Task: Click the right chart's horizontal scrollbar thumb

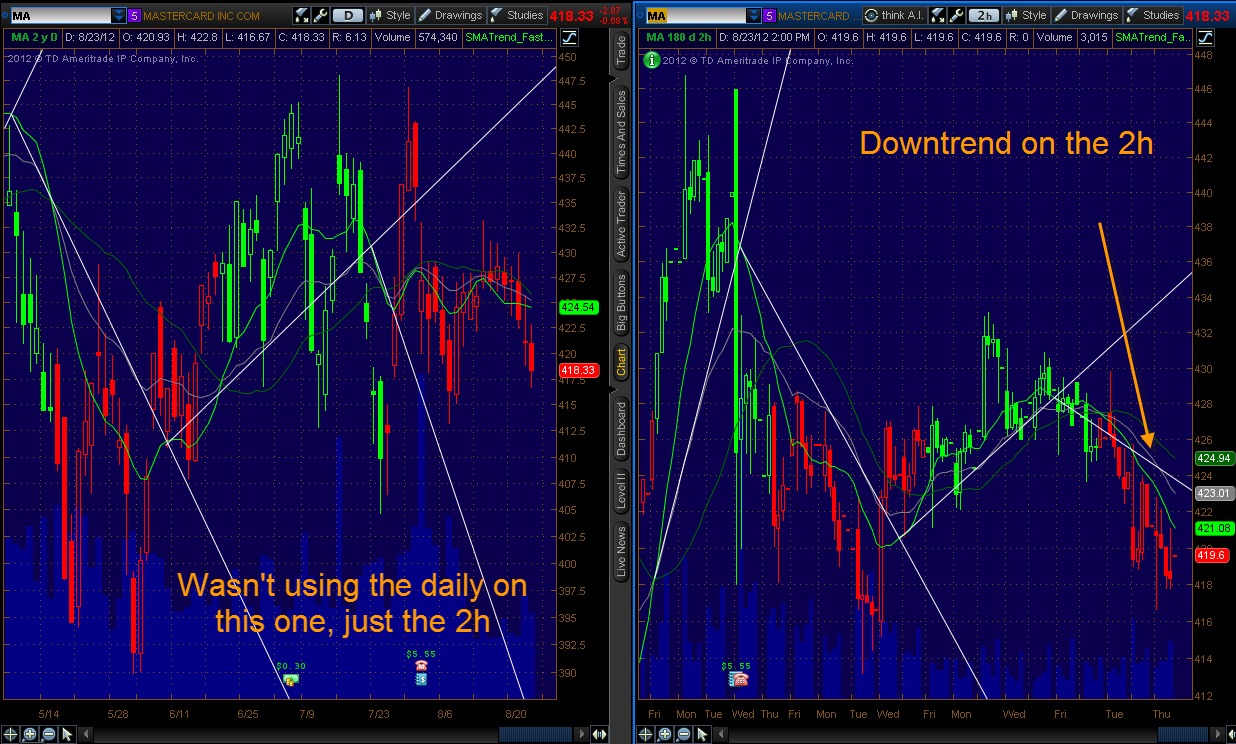Action: click(1185, 734)
